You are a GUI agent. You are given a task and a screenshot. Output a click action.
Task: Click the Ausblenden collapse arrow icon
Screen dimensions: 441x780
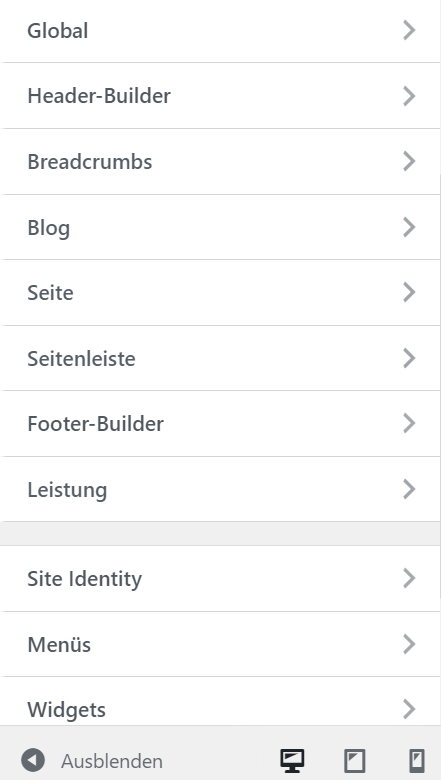point(33,761)
